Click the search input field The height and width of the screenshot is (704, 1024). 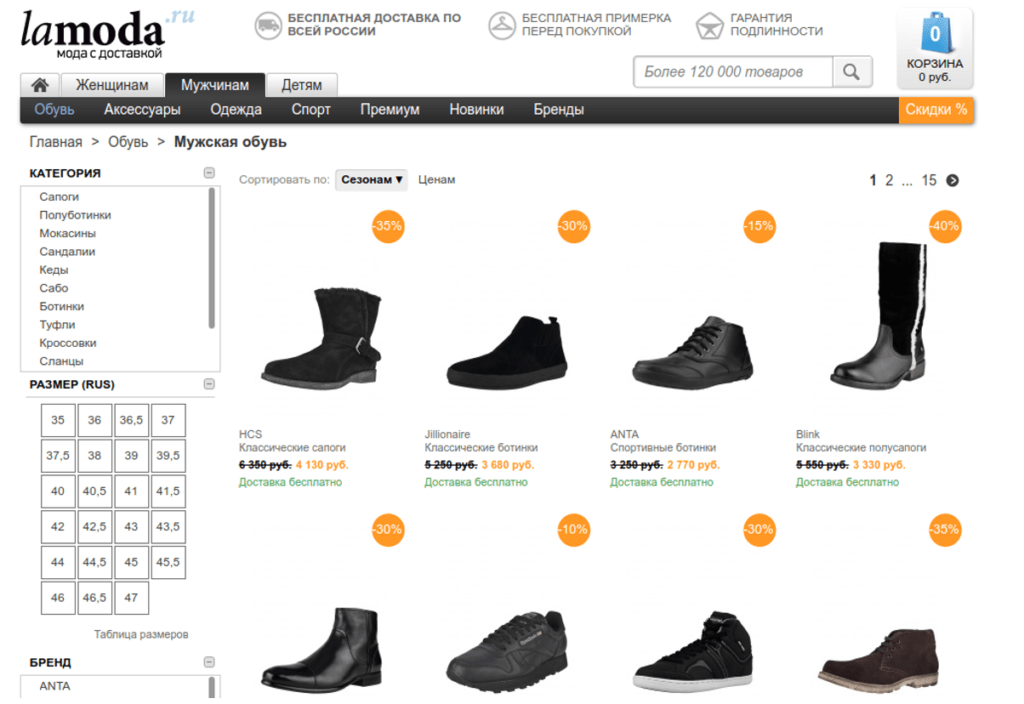coord(734,72)
